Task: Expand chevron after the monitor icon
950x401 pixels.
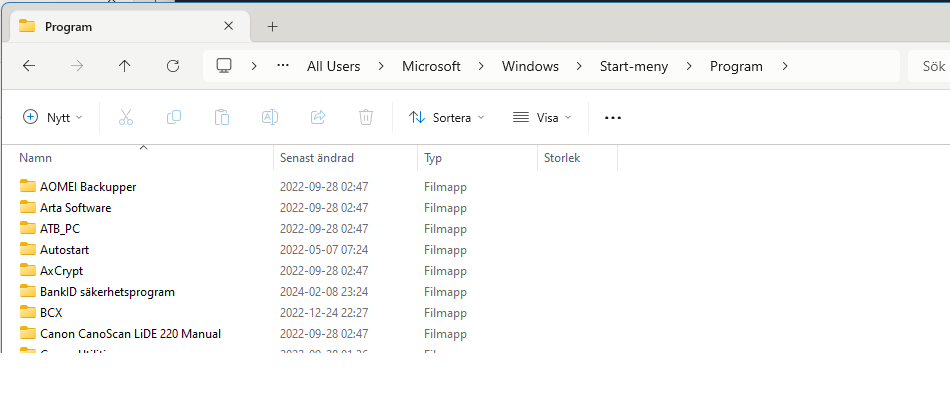Action: coord(254,67)
